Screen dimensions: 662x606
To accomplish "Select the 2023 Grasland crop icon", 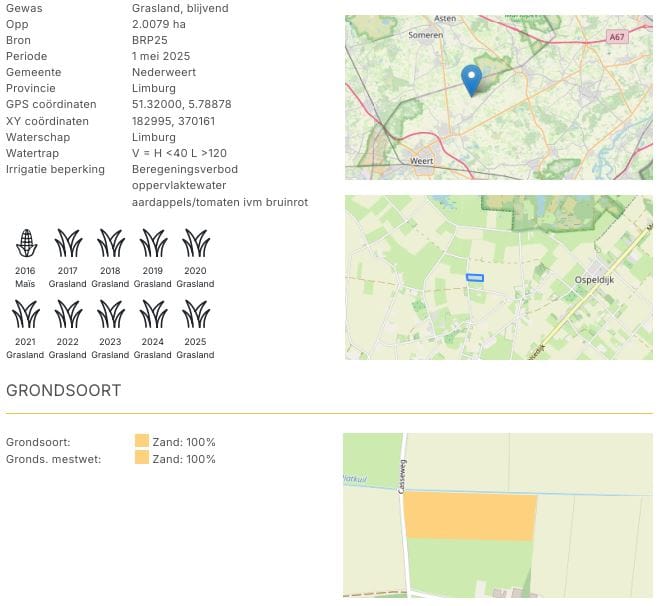I will (110, 314).
